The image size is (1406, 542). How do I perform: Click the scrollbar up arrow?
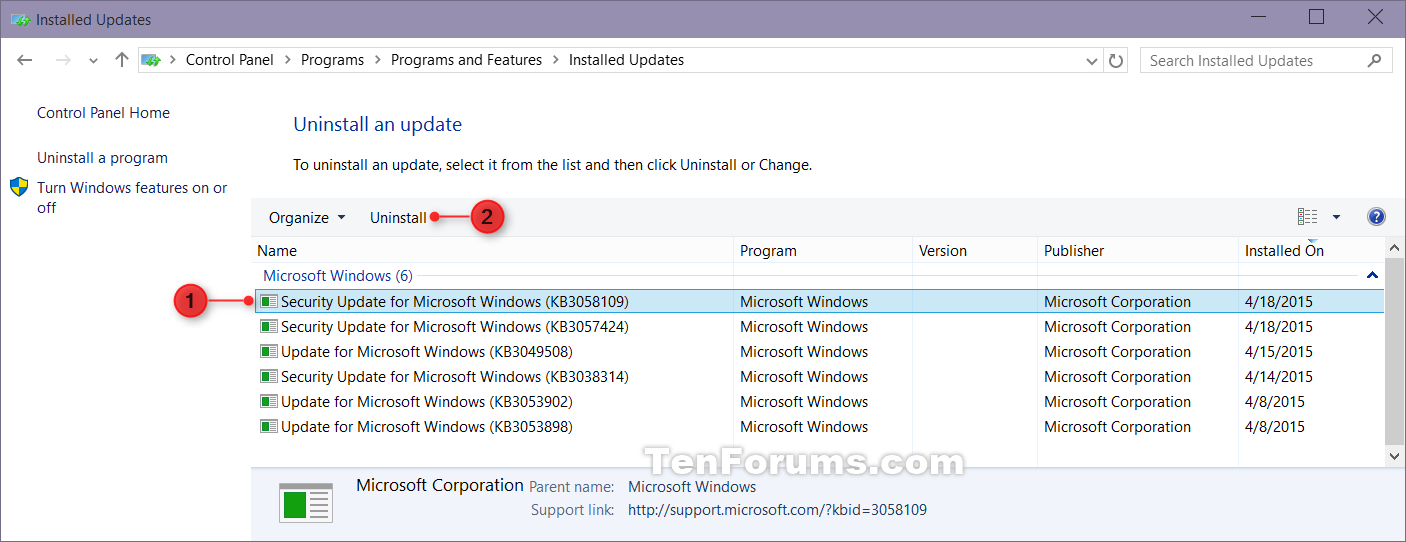1395,246
